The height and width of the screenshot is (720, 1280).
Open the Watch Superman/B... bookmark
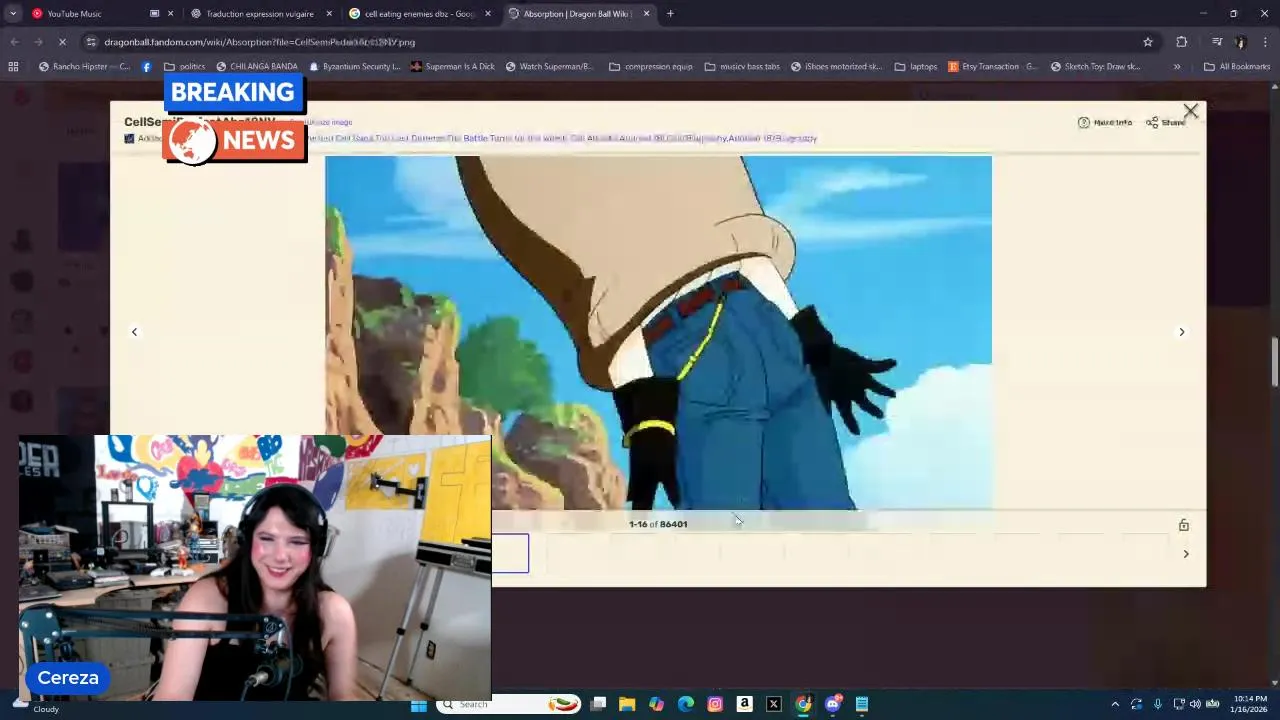[549, 67]
